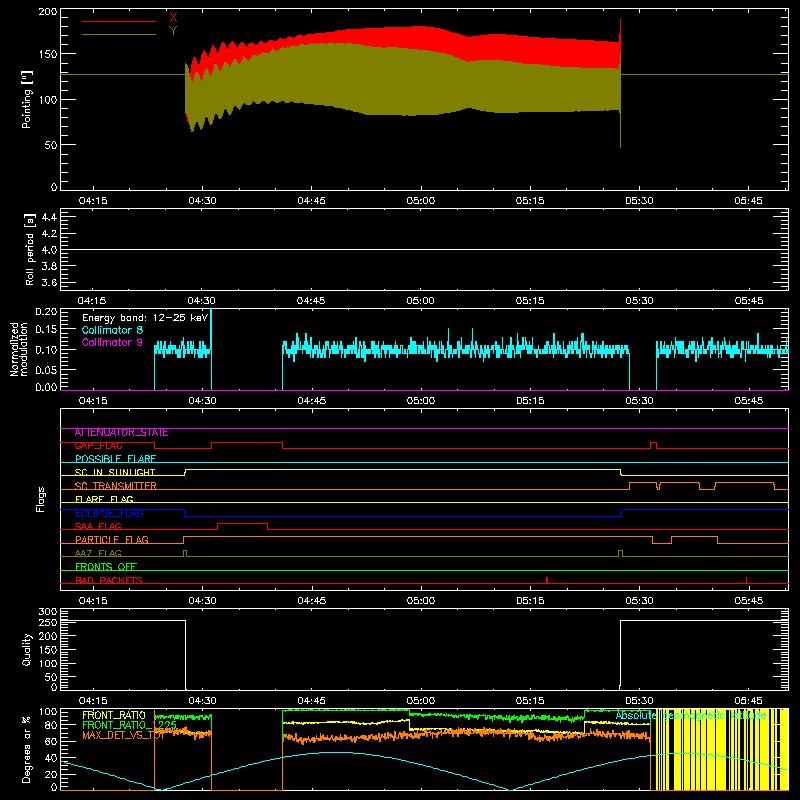Screen dimensions: 800x800
Task: Click the 'Degrees or %' axis title
Action: pos(27,749)
